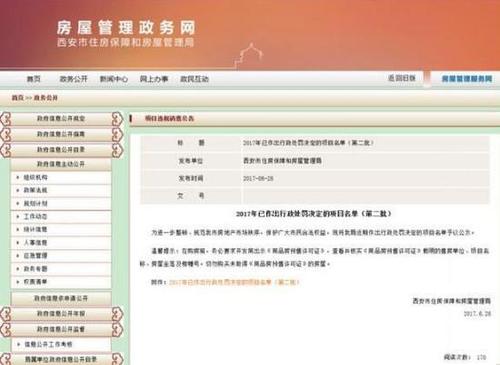Screen dimensions: 500x365
Task: Go to 新闻中心 in the nav bar
Action: point(114,79)
